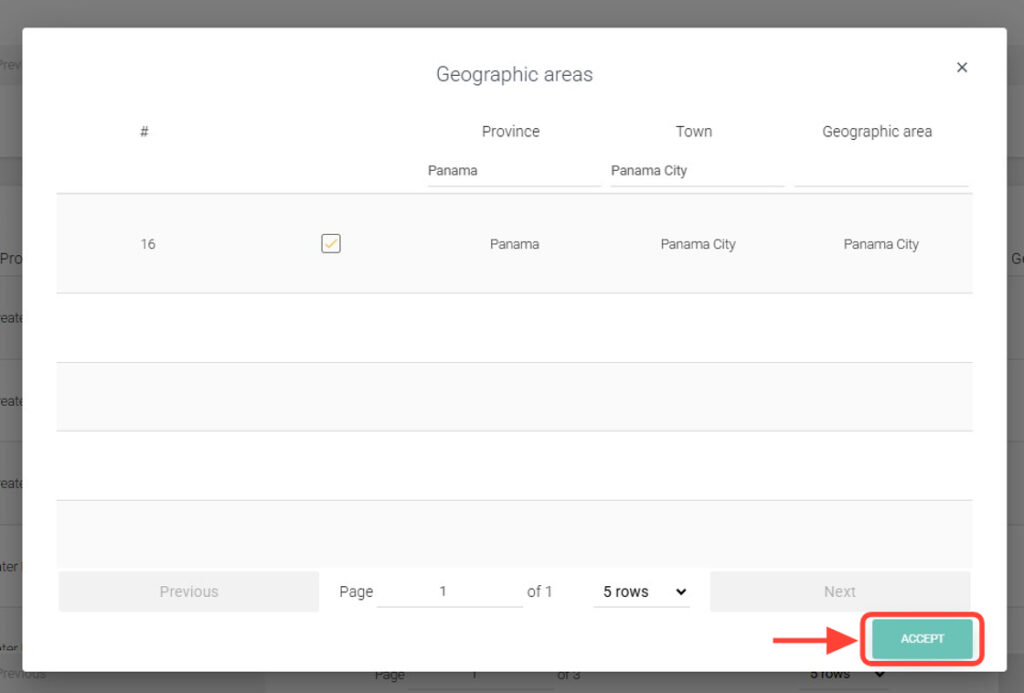The width and height of the screenshot is (1024, 693).
Task: Go to the Next page in dialog
Action: point(839,591)
